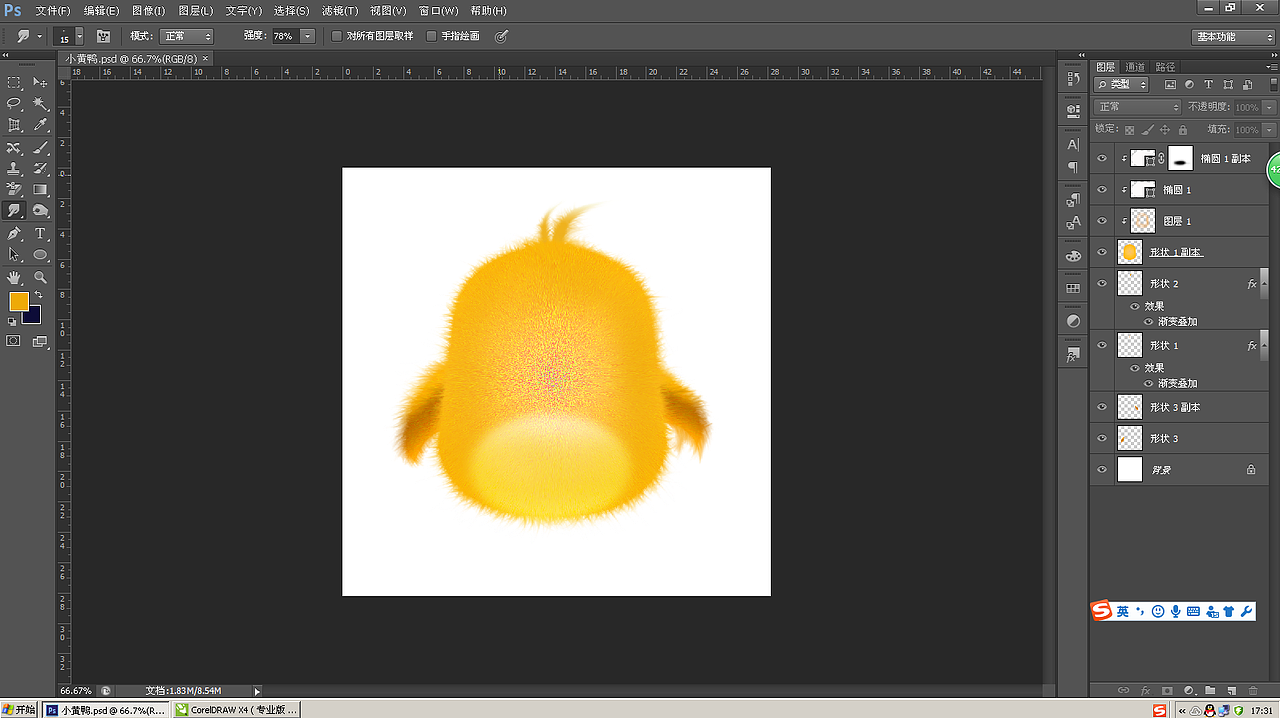Select the Smudge tool in toolbox

pos(14,211)
